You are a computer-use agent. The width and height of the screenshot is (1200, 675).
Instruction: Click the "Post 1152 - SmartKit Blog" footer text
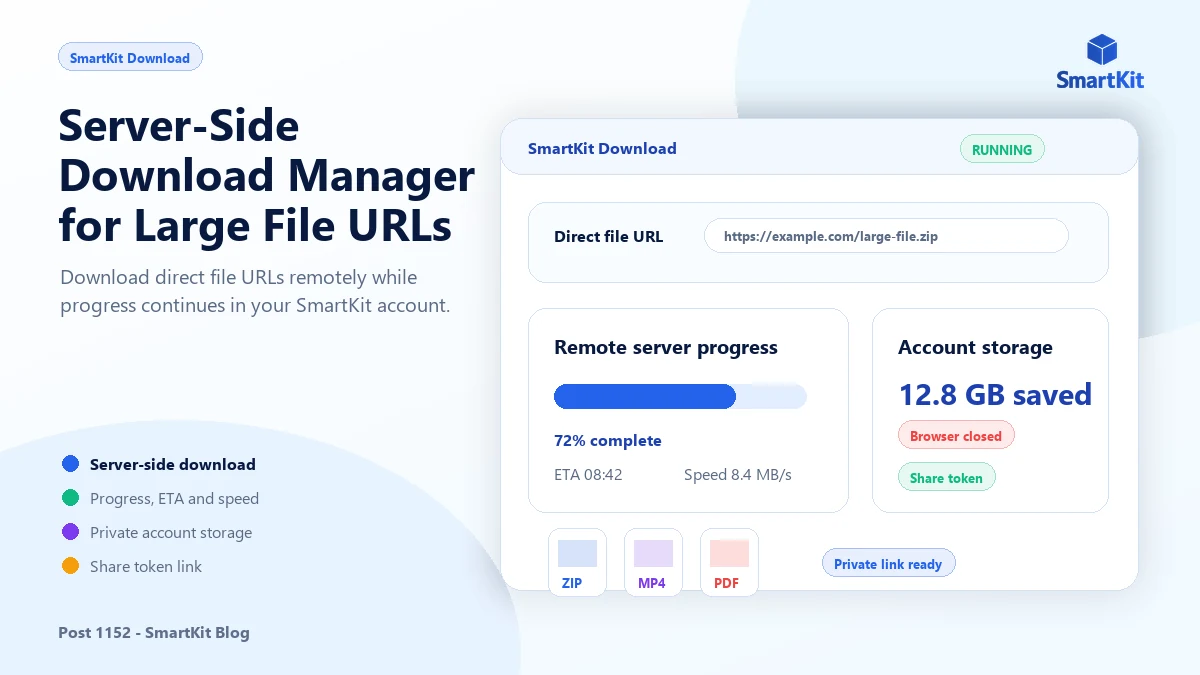154,632
